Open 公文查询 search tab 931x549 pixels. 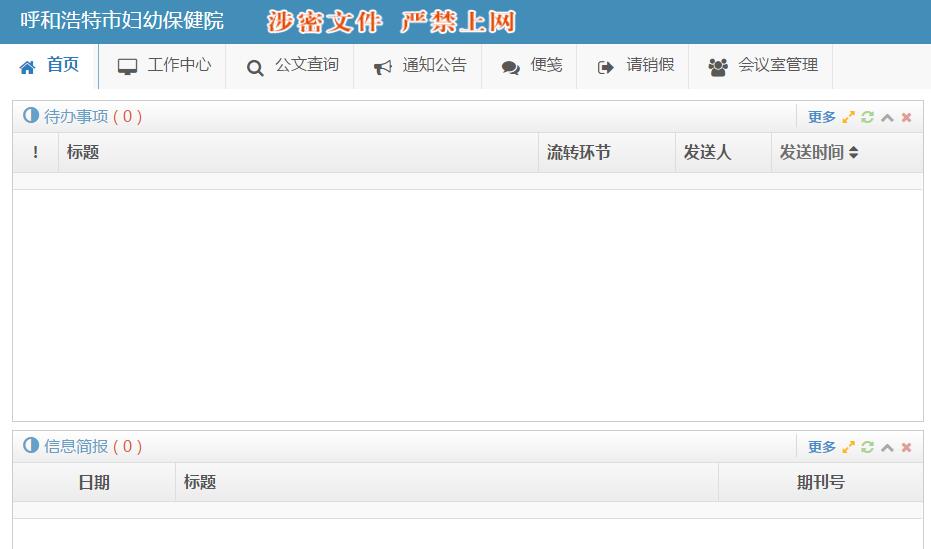pos(291,66)
